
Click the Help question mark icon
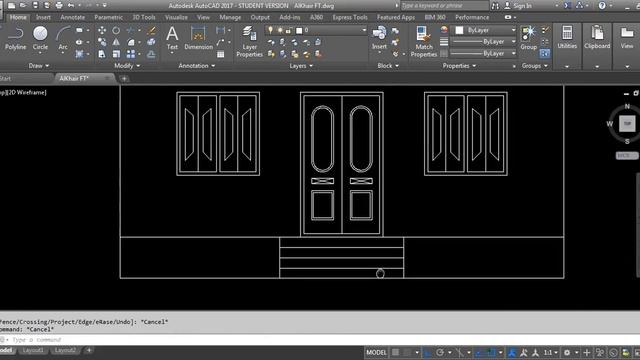[602, 6]
